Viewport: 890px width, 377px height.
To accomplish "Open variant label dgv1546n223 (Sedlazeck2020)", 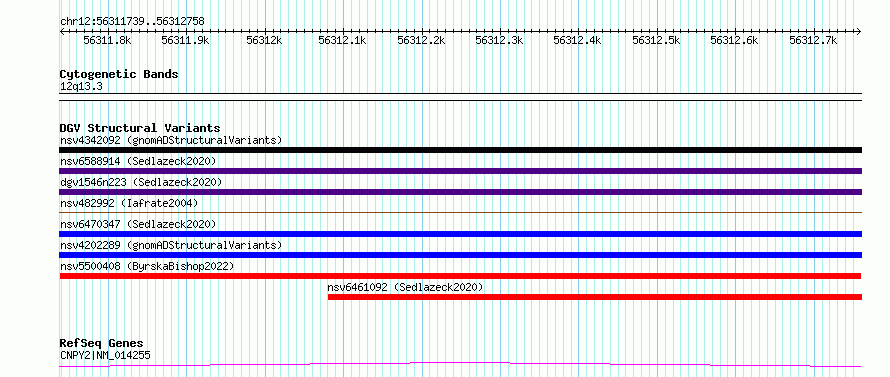I will [141, 182].
